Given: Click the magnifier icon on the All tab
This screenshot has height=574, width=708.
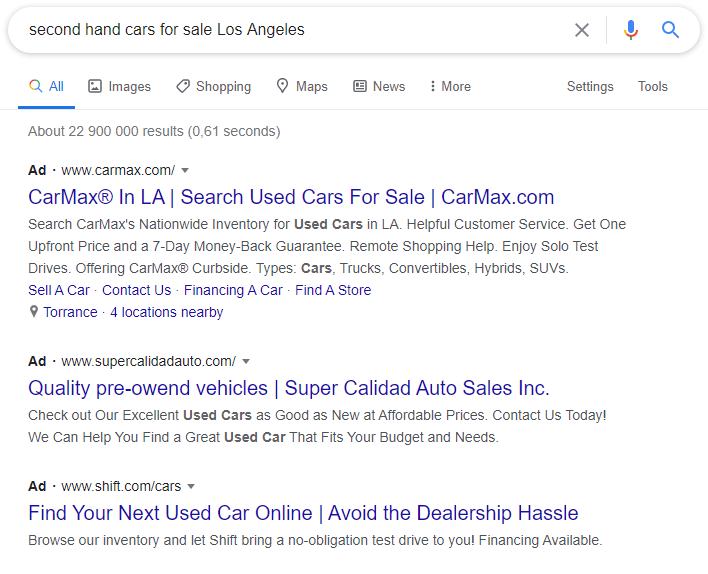Looking at the screenshot, I should [35, 86].
